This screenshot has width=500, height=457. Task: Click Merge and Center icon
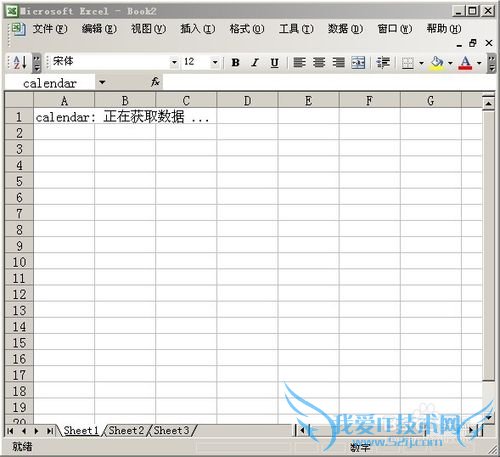[x=358, y=62]
